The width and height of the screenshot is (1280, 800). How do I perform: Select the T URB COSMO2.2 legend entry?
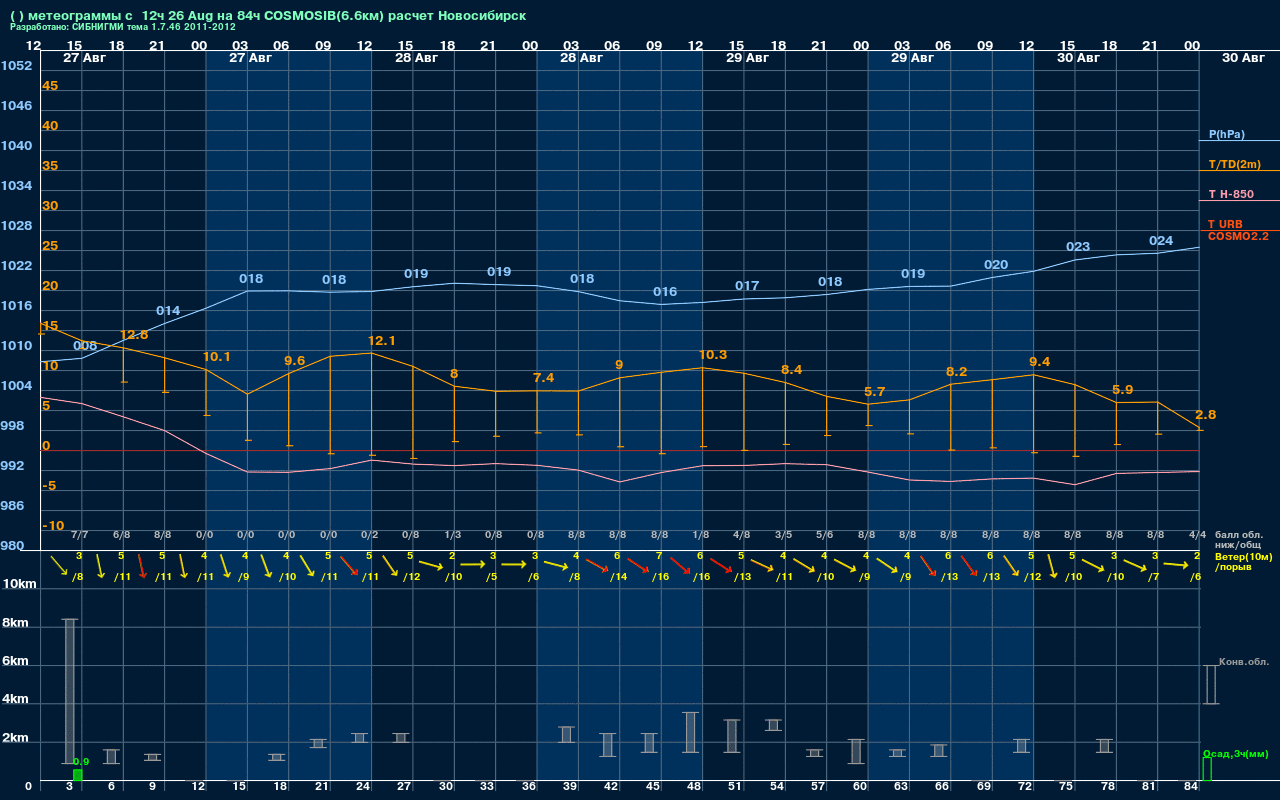(x=1238, y=230)
